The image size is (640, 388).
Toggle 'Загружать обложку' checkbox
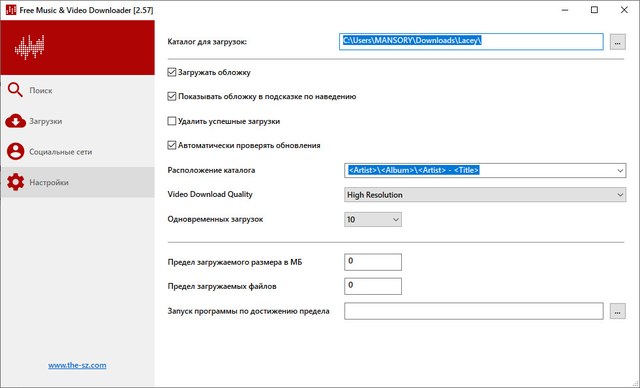click(172, 72)
